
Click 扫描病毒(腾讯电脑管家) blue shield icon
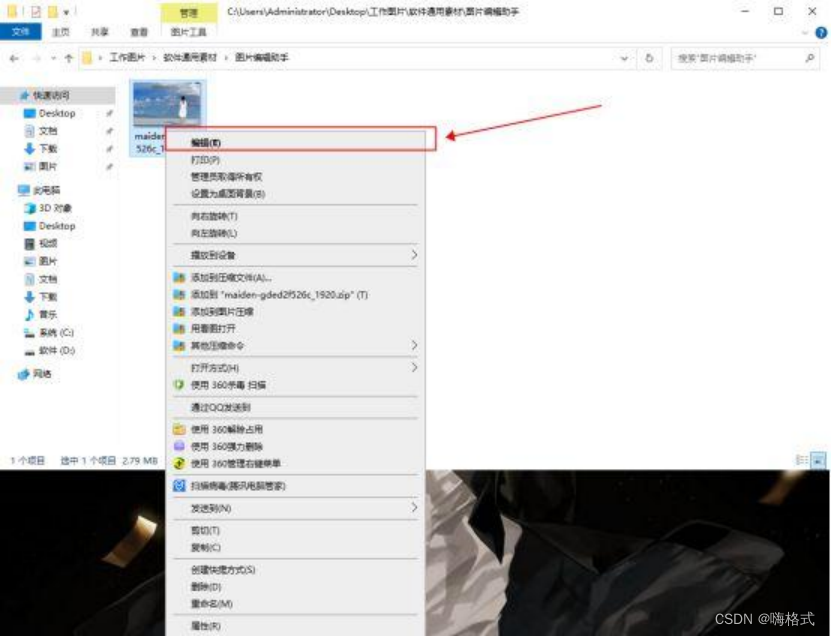pos(179,485)
